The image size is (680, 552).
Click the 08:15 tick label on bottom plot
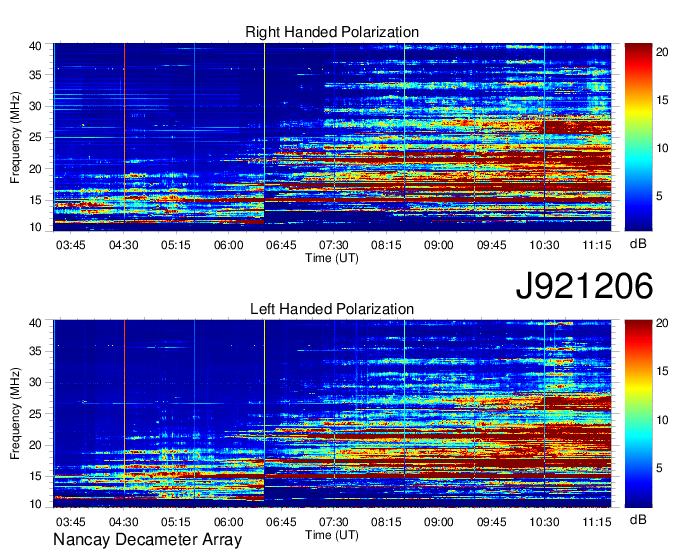386,522
